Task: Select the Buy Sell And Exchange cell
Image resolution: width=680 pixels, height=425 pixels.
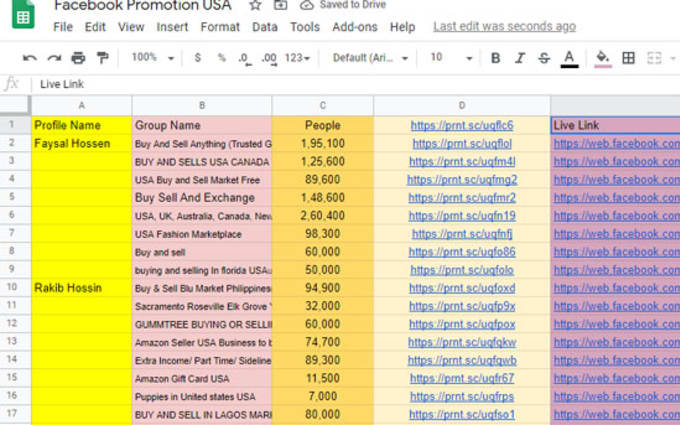Action: point(202,198)
